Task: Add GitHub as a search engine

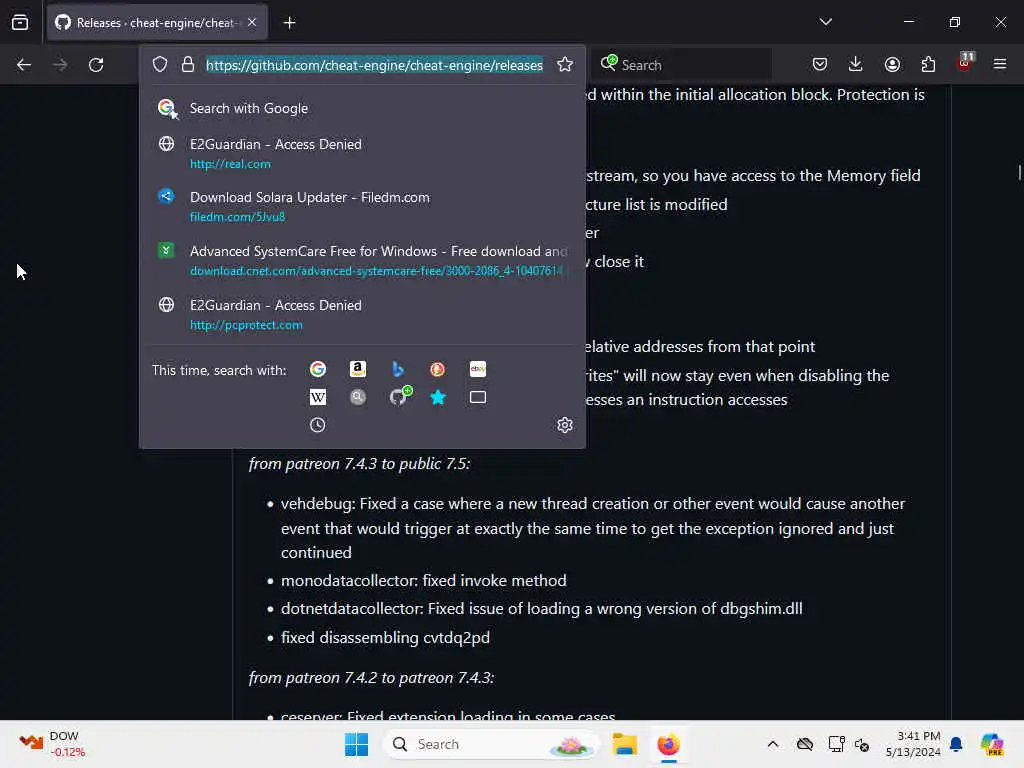Action: pos(400,396)
